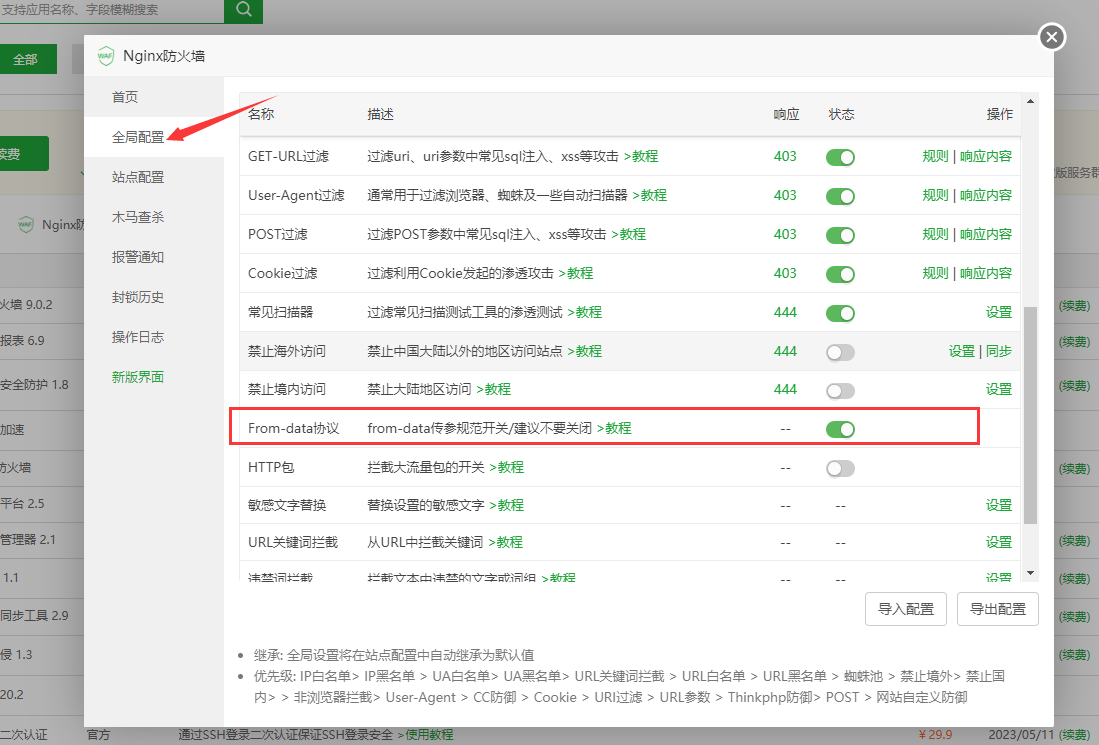The image size is (1099, 745).
Task: View the 教程 link in the HTTP包 row
Action: 507,467
